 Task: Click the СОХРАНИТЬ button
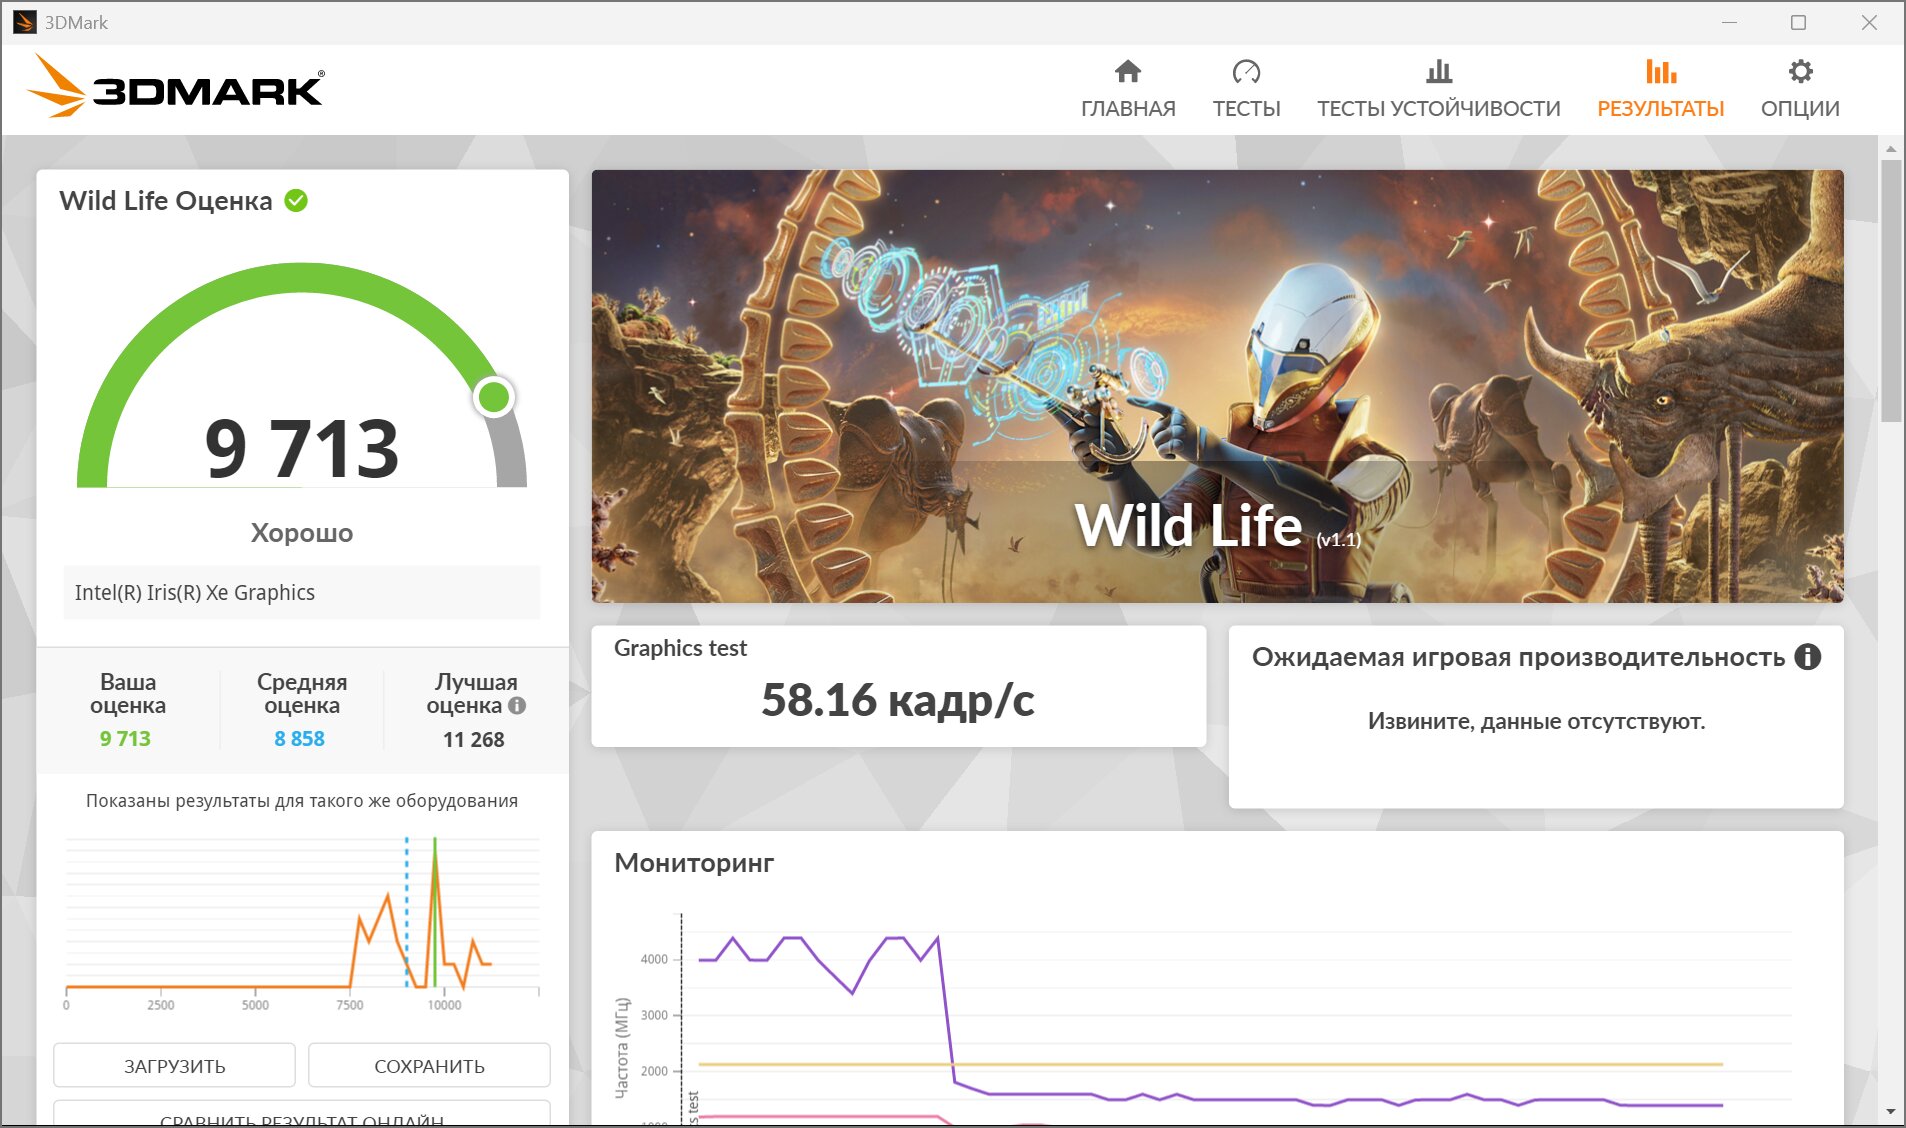(429, 1065)
